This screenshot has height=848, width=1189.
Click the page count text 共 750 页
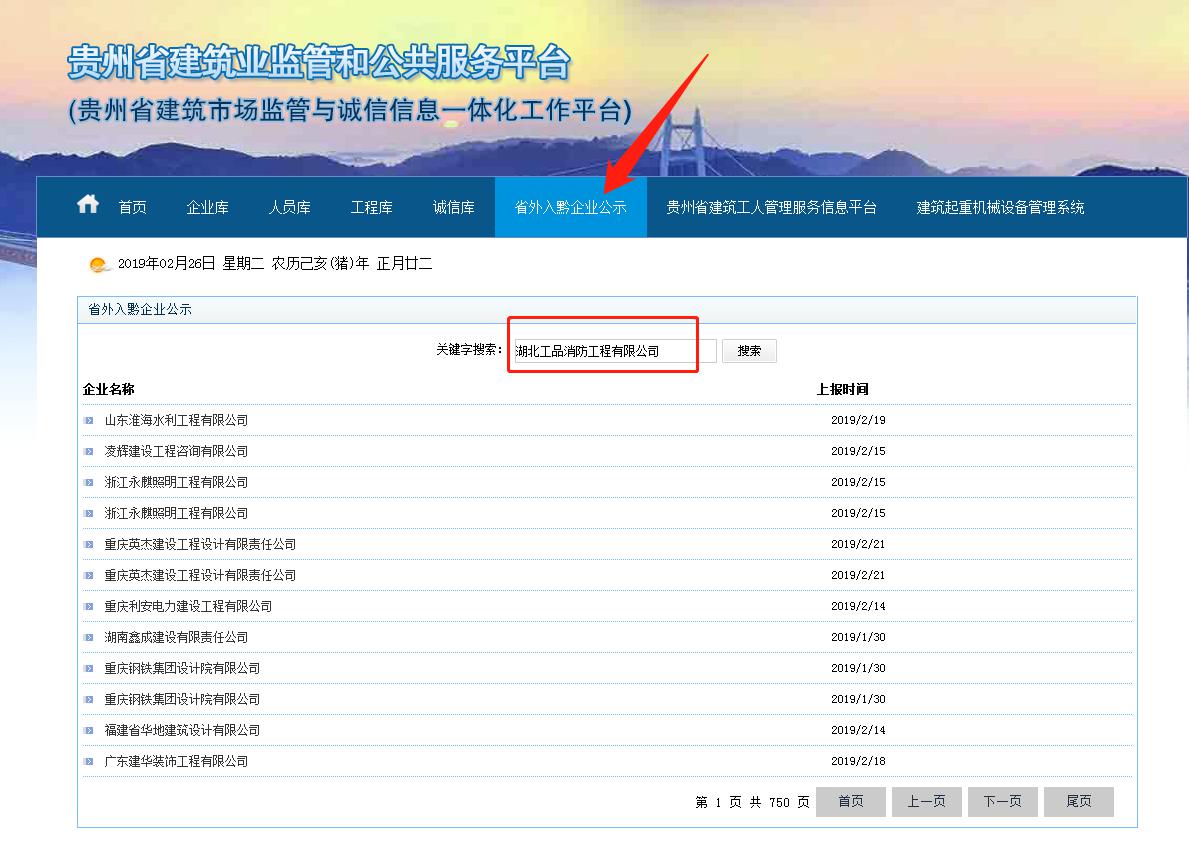tap(780, 802)
